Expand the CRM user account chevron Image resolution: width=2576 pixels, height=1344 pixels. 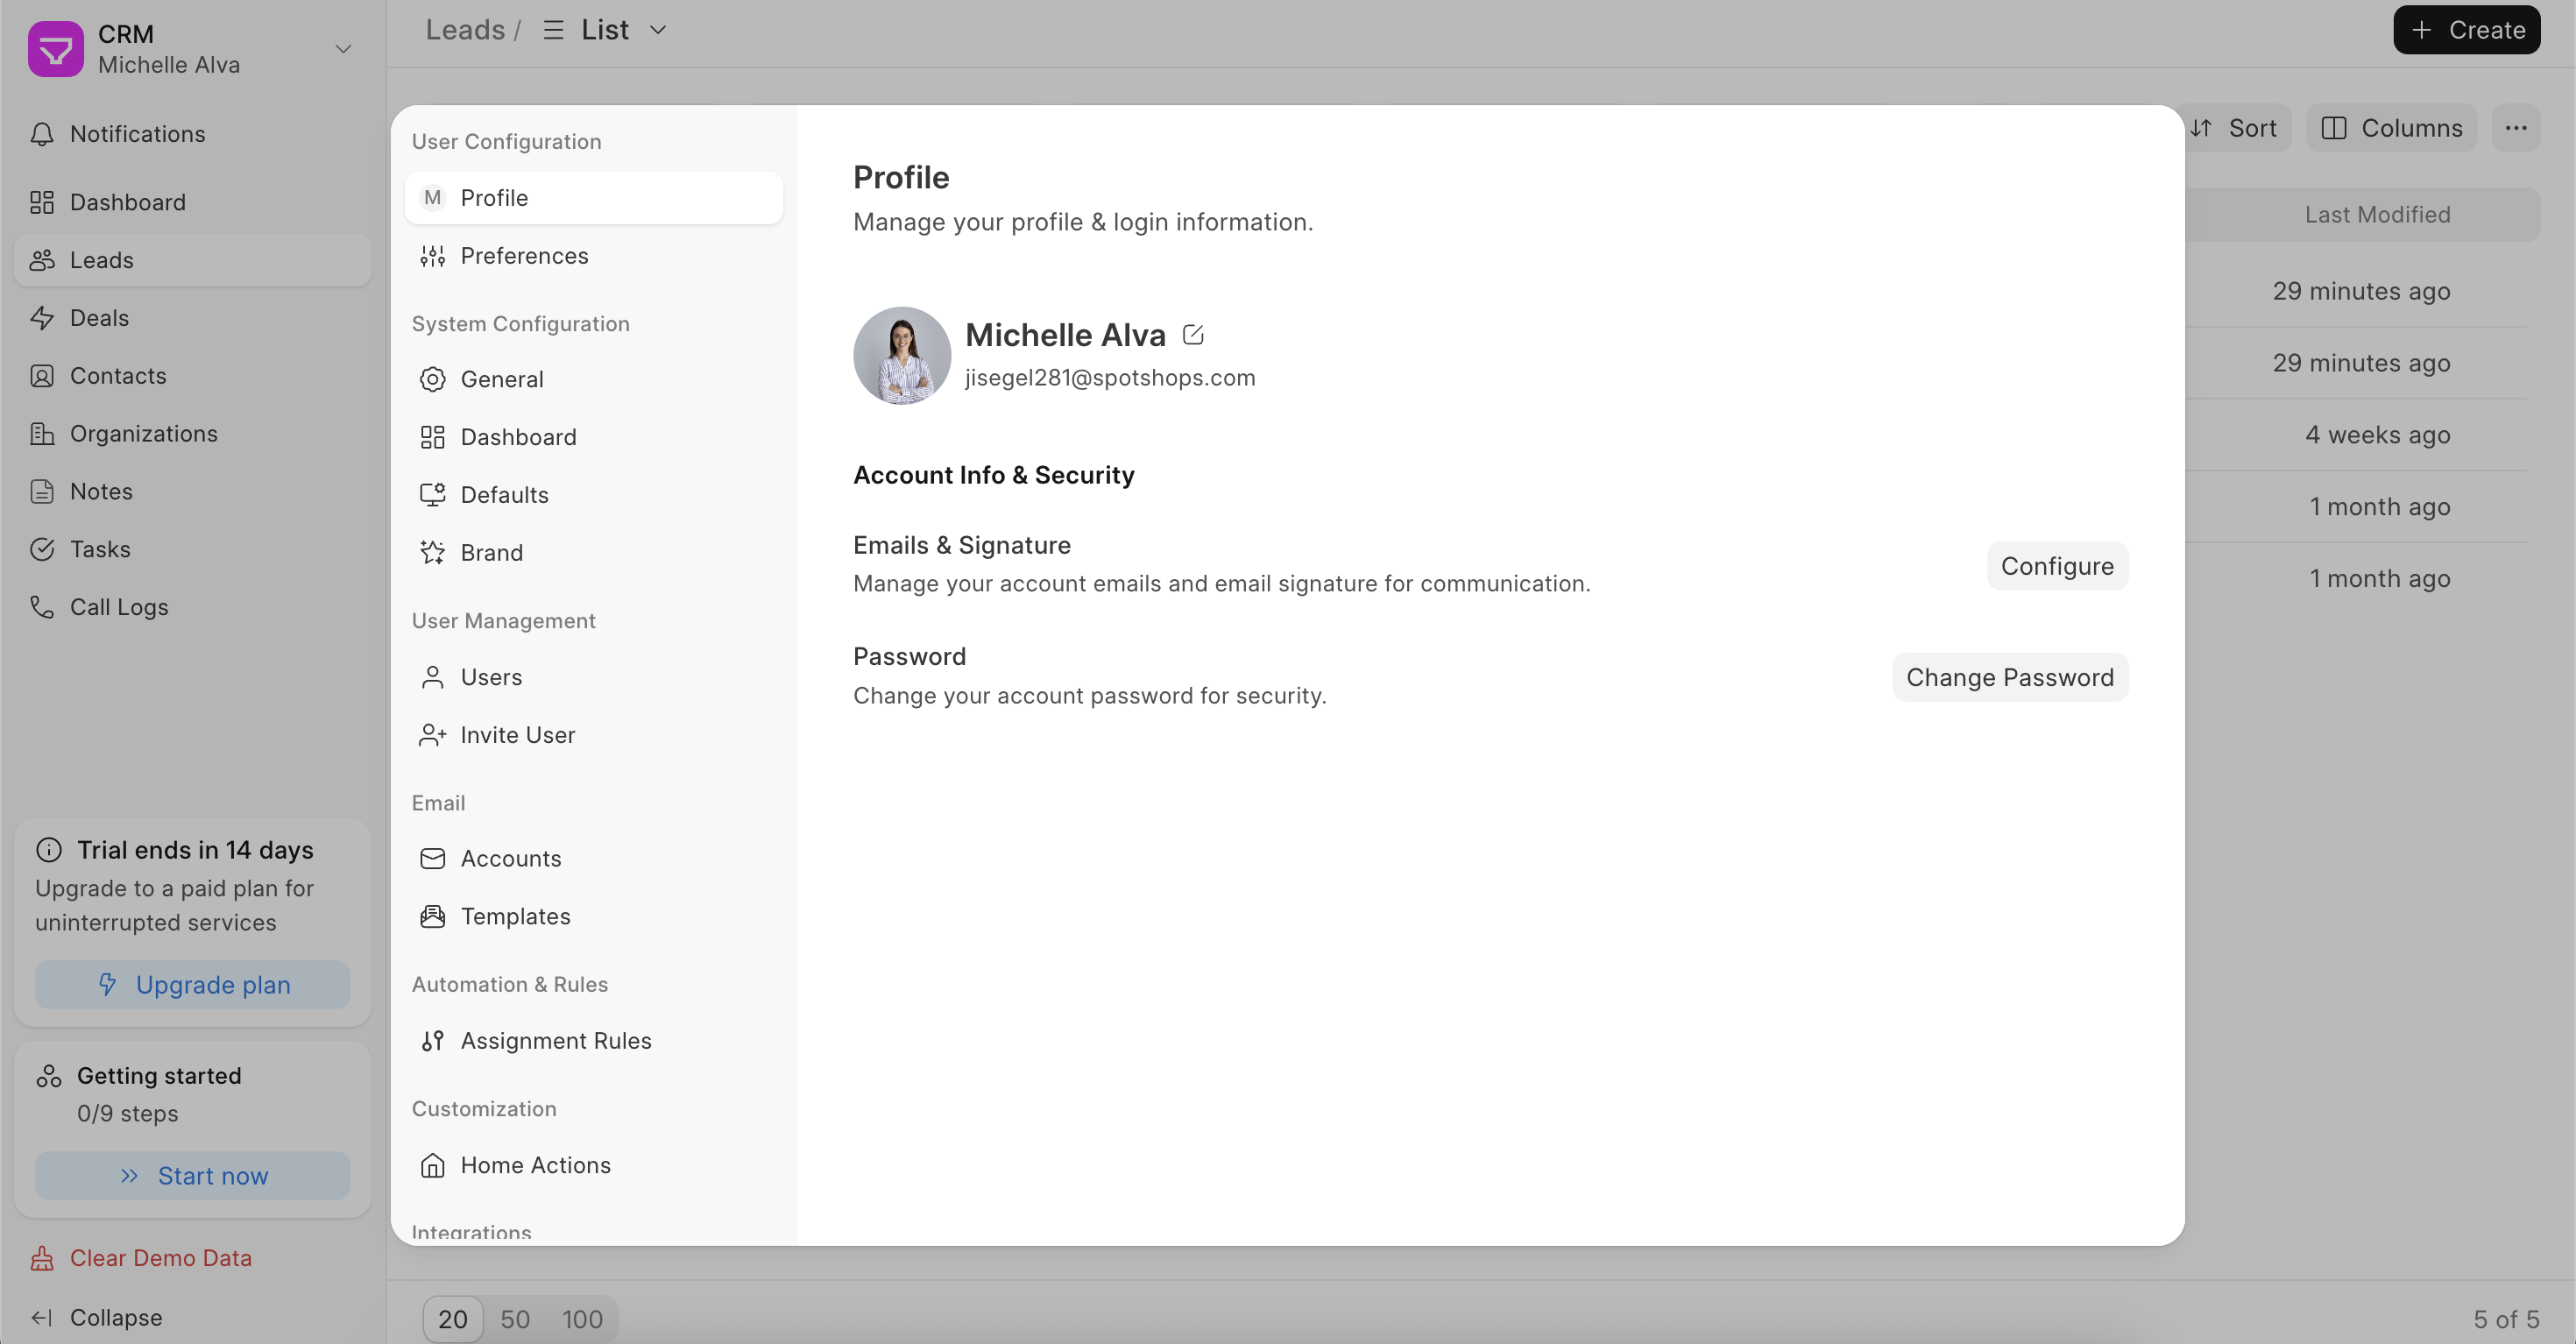(343, 49)
